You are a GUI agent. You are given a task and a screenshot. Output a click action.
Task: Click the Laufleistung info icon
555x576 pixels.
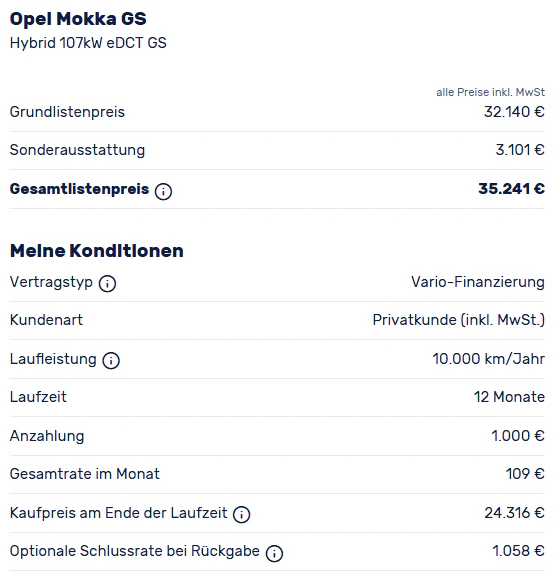[x=111, y=360]
